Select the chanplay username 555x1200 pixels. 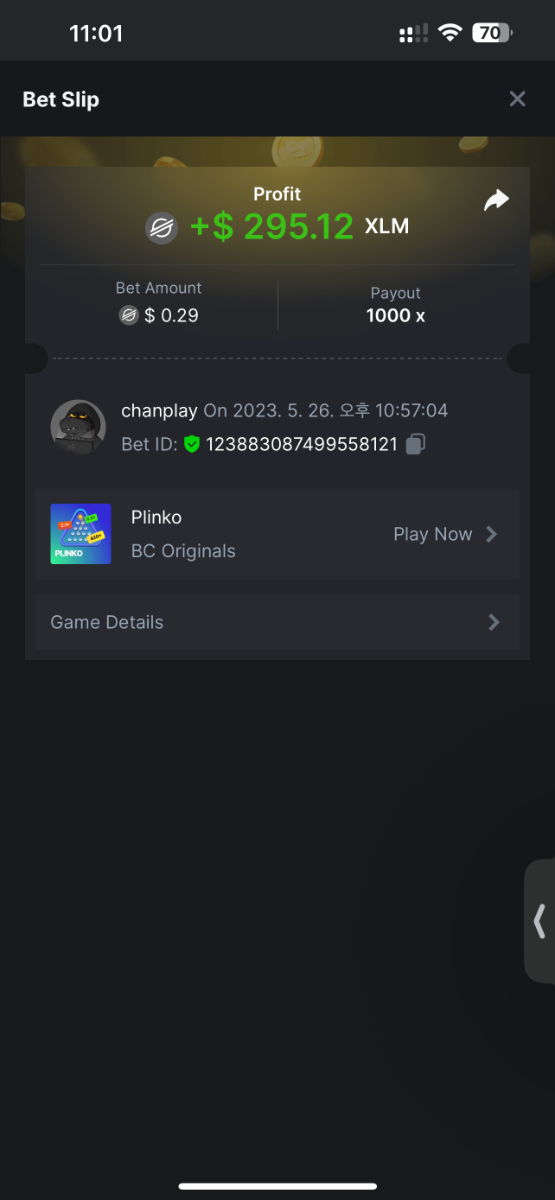click(159, 411)
